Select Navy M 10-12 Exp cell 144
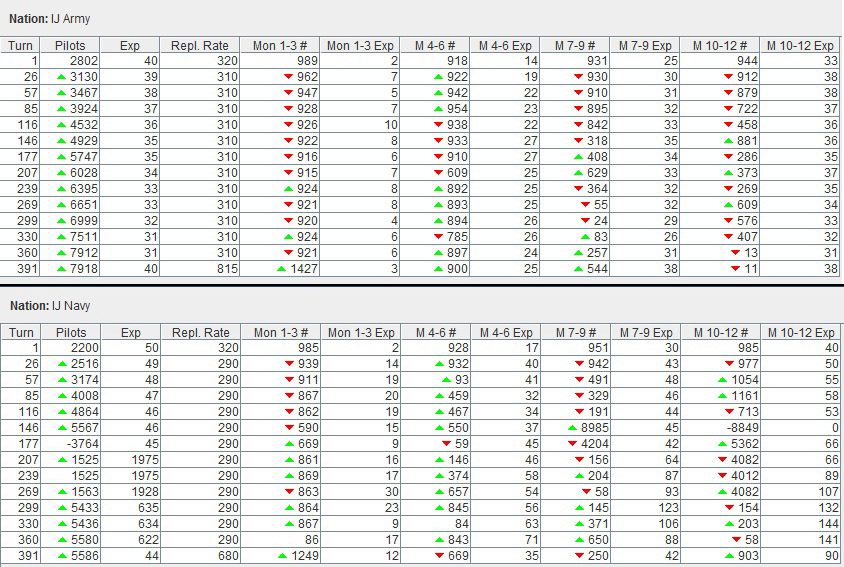Screen dimensions: 844x567 click(x=801, y=523)
